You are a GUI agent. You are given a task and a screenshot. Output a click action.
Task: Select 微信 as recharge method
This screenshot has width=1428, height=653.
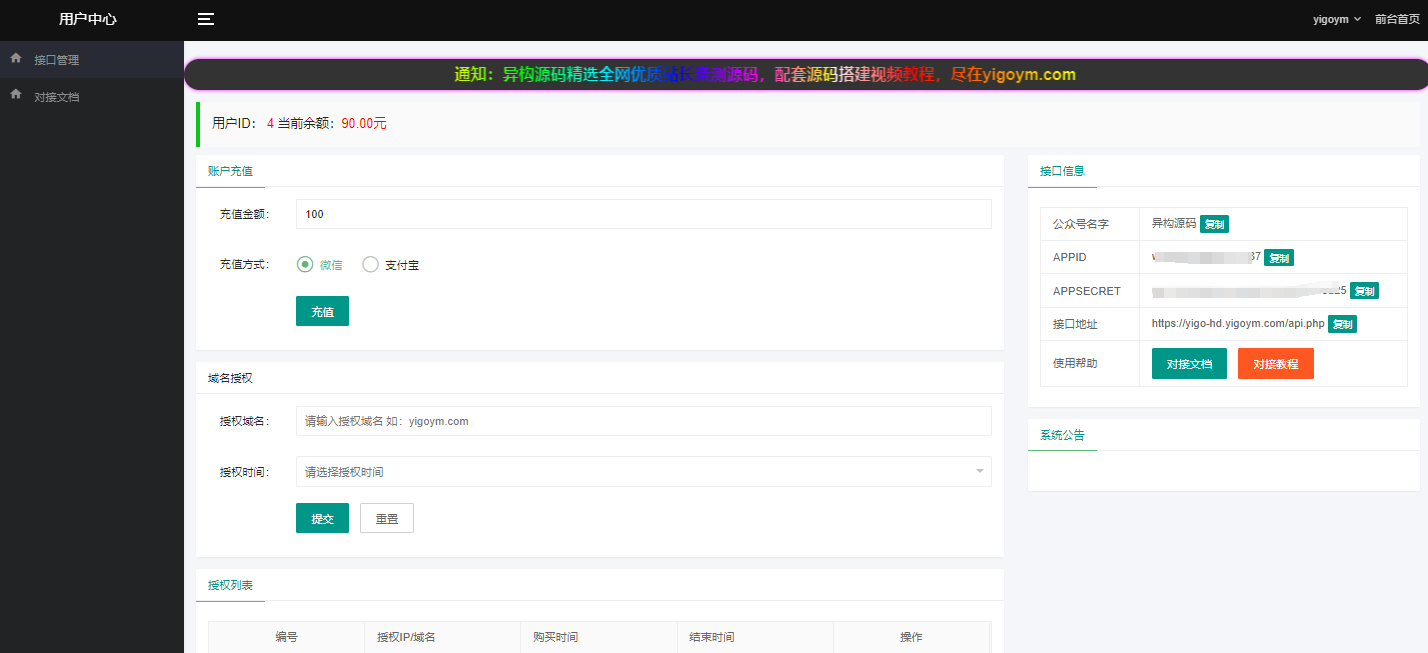(306, 265)
